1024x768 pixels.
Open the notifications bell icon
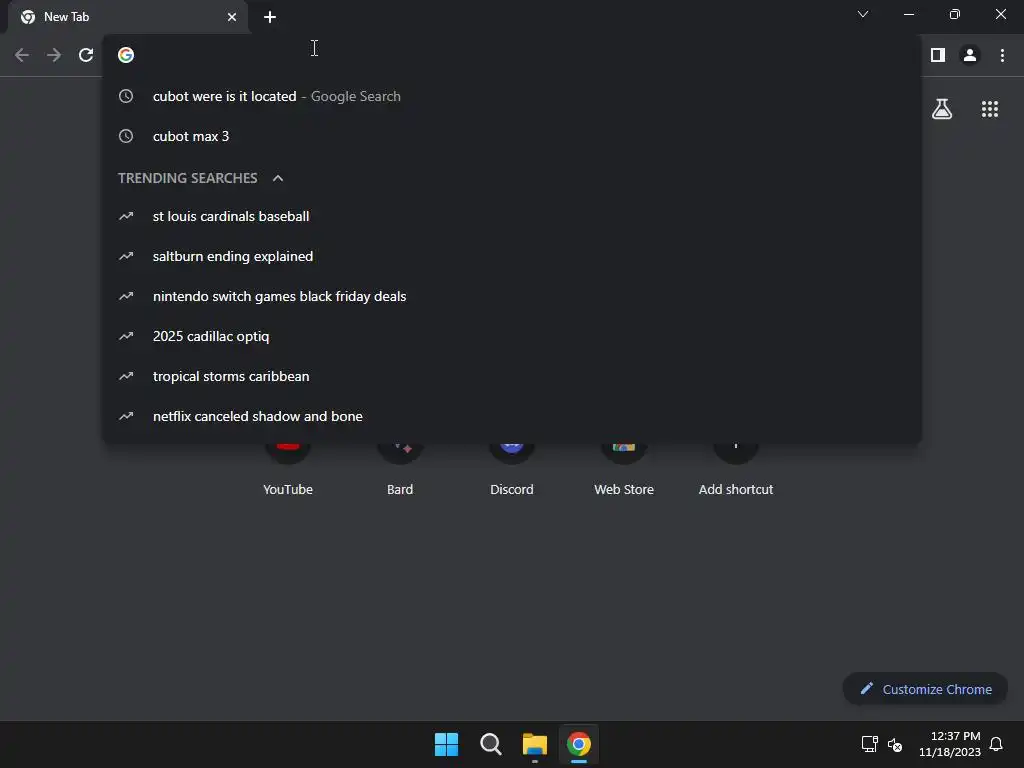pos(997,744)
